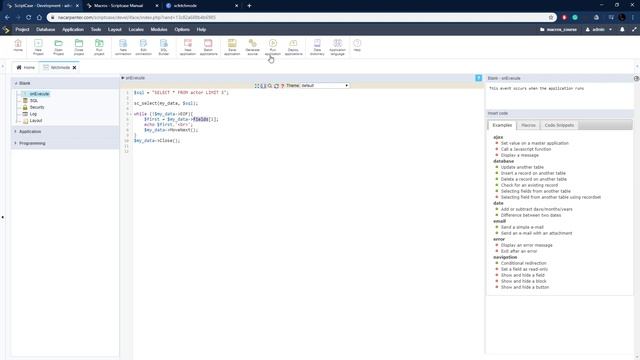Click 'Conditional redirection' example link
This screenshot has height=360, width=640.
523,263
